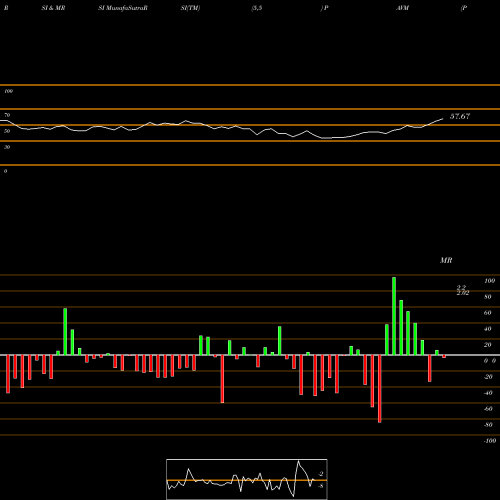Click the MR axis label 60

tap(487, 313)
